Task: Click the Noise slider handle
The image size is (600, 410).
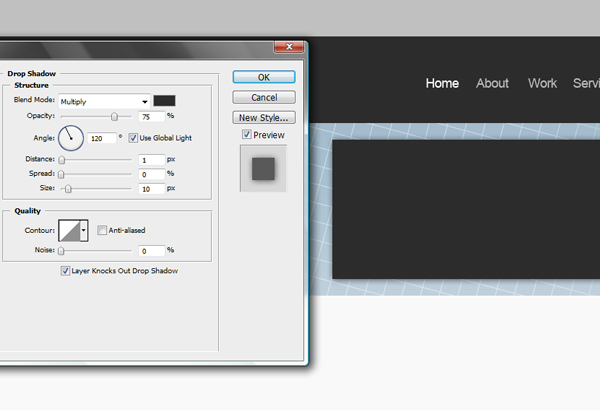Action: pos(61,250)
